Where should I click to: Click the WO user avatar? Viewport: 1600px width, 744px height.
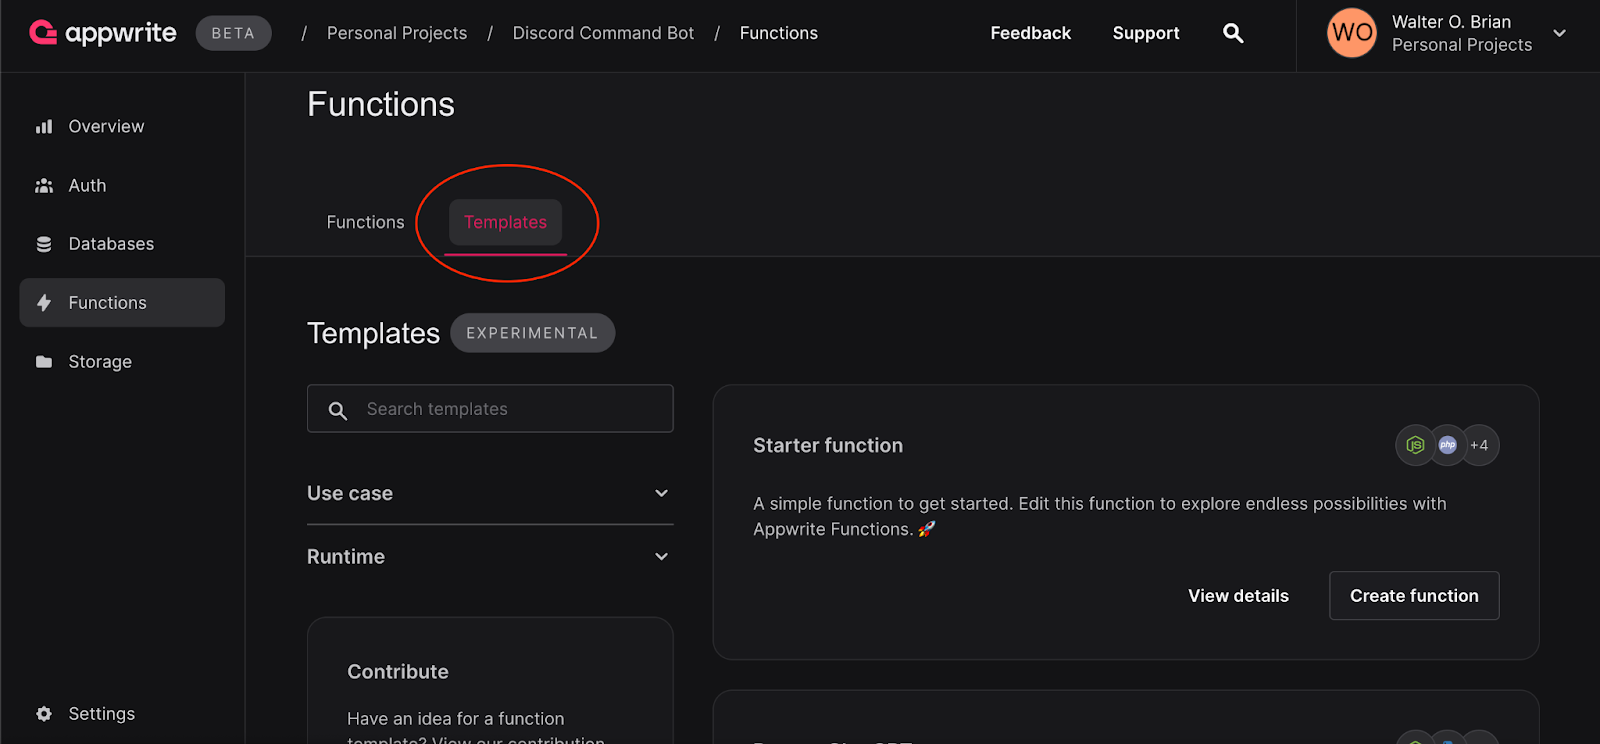coord(1351,33)
